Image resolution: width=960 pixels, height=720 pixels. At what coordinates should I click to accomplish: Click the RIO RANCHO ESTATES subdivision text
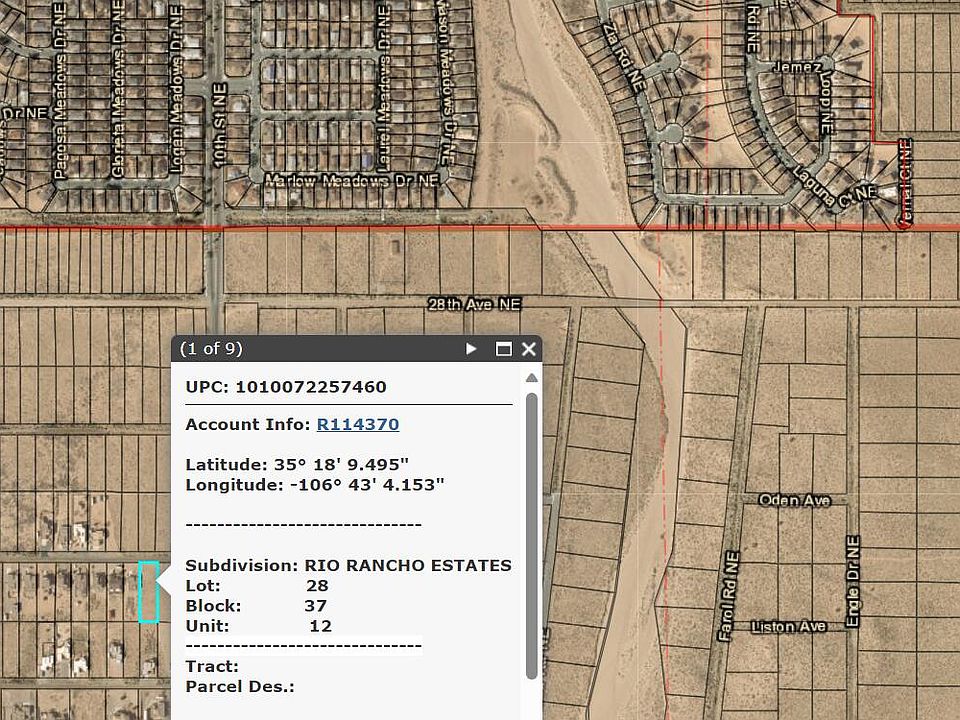(407, 566)
